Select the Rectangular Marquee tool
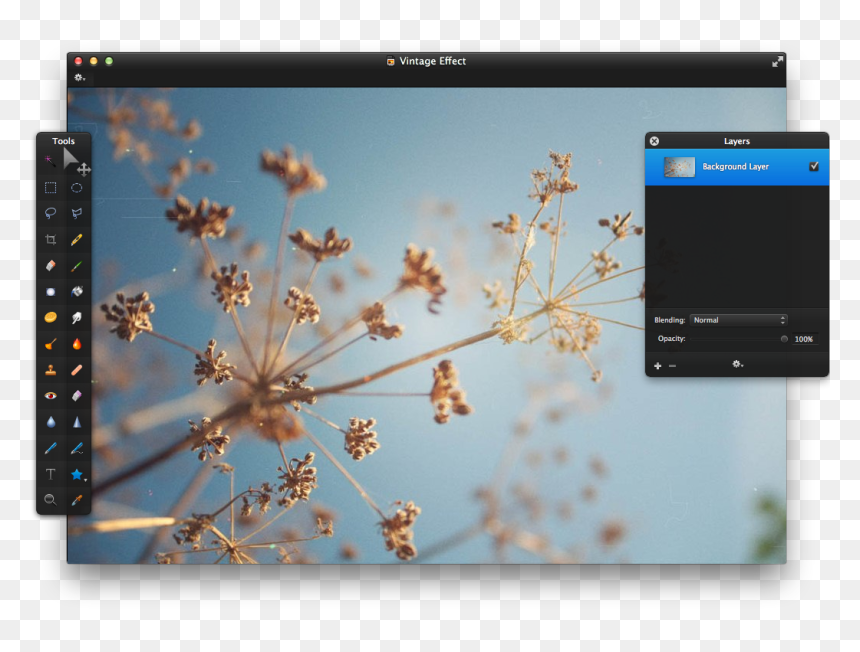860x652 pixels. [x=50, y=188]
